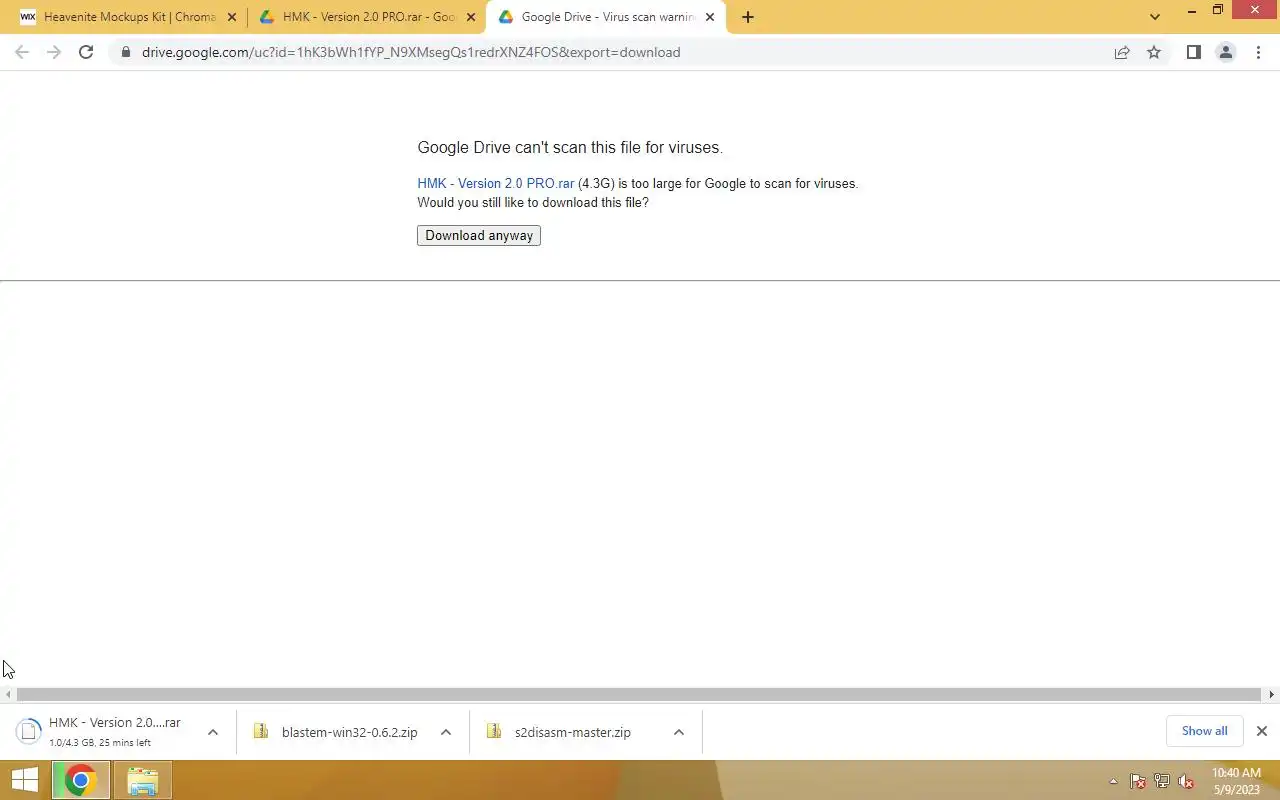Close the downloads bar
This screenshot has height=800, width=1280.
tap(1262, 731)
